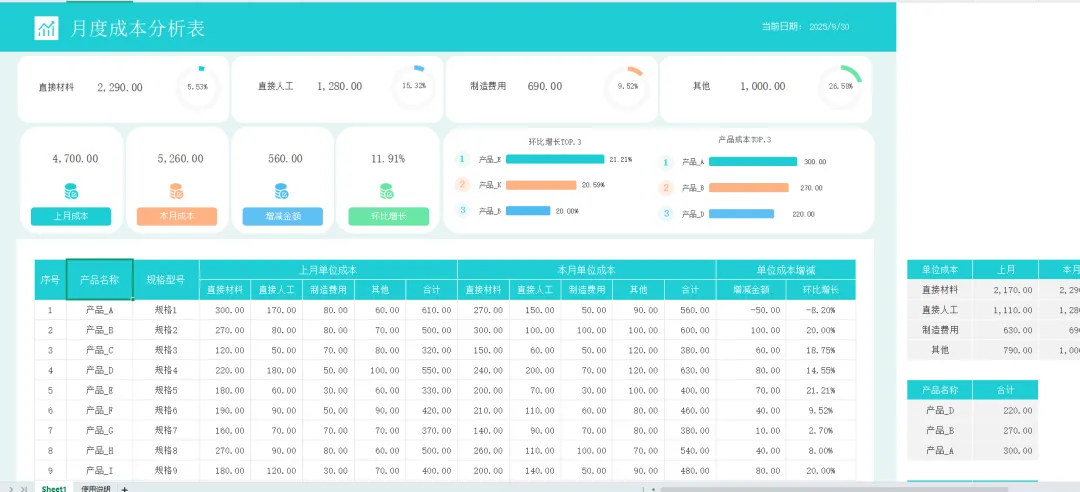1080x492 pixels.
Task: Click the blue 220.00 bar for 产品_D
Action: click(x=741, y=214)
